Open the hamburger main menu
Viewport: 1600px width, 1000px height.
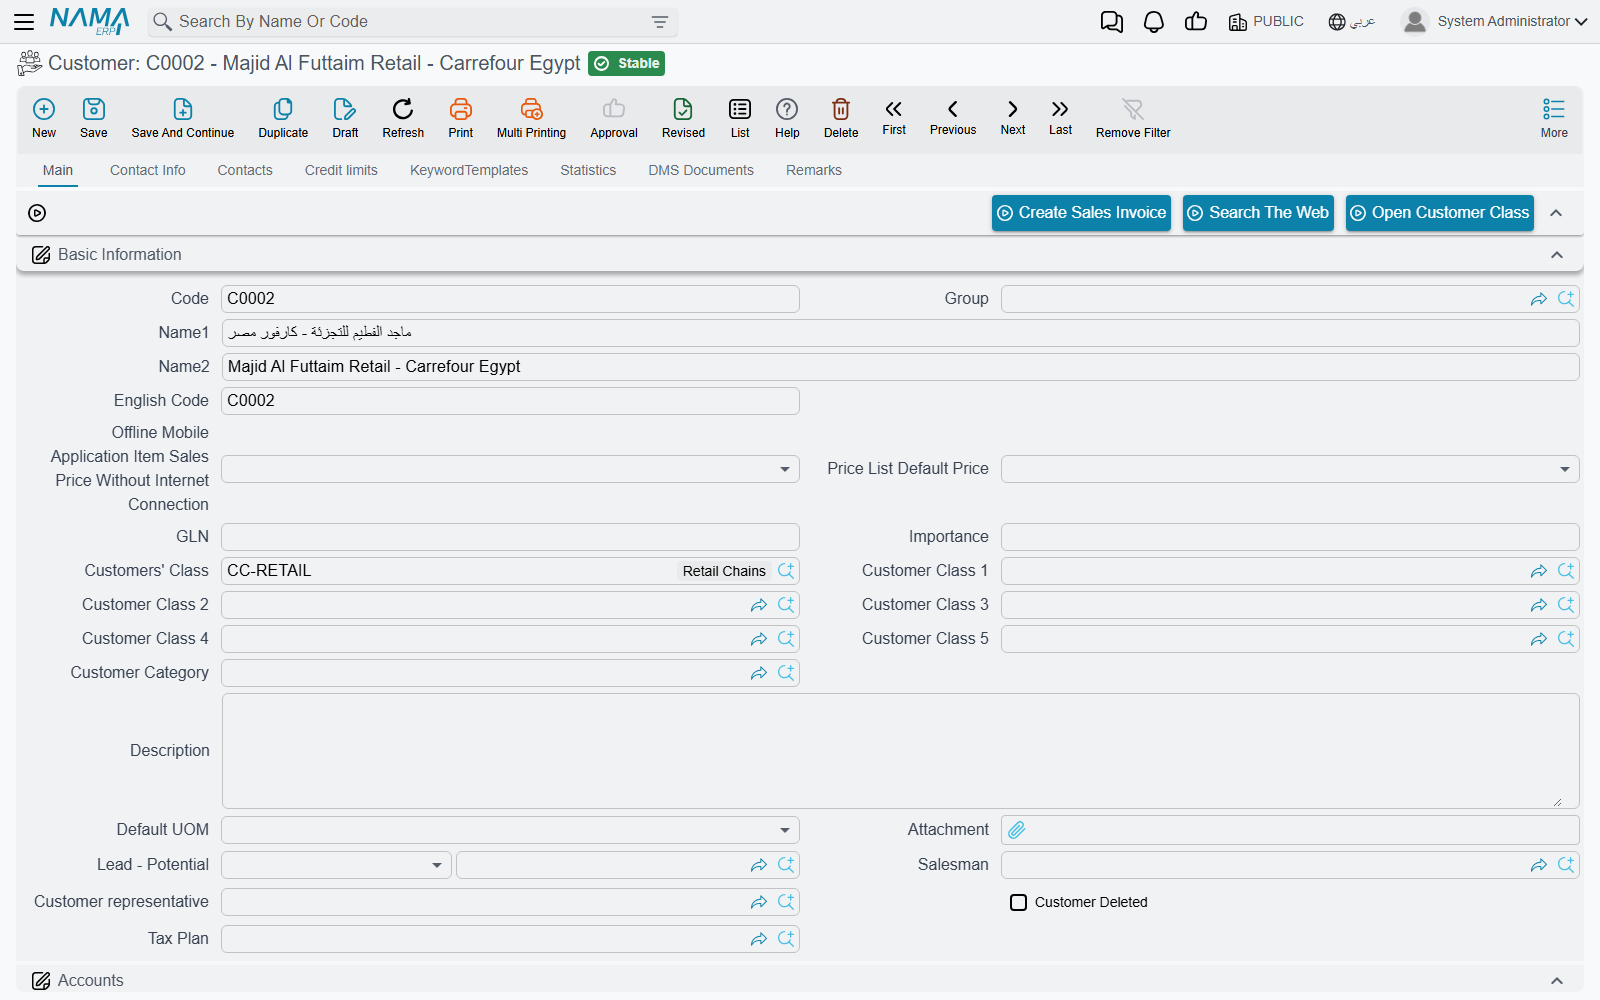click(x=24, y=21)
